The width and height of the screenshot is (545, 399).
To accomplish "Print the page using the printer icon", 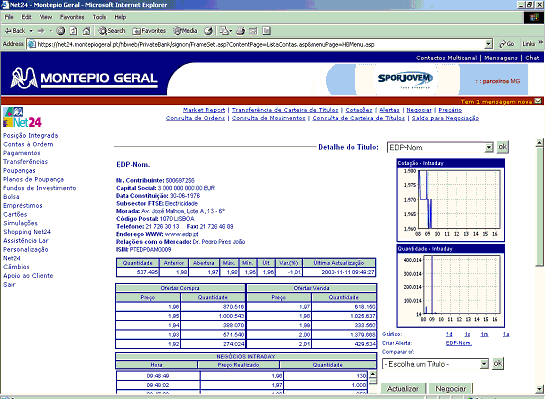I will click(x=240, y=31).
